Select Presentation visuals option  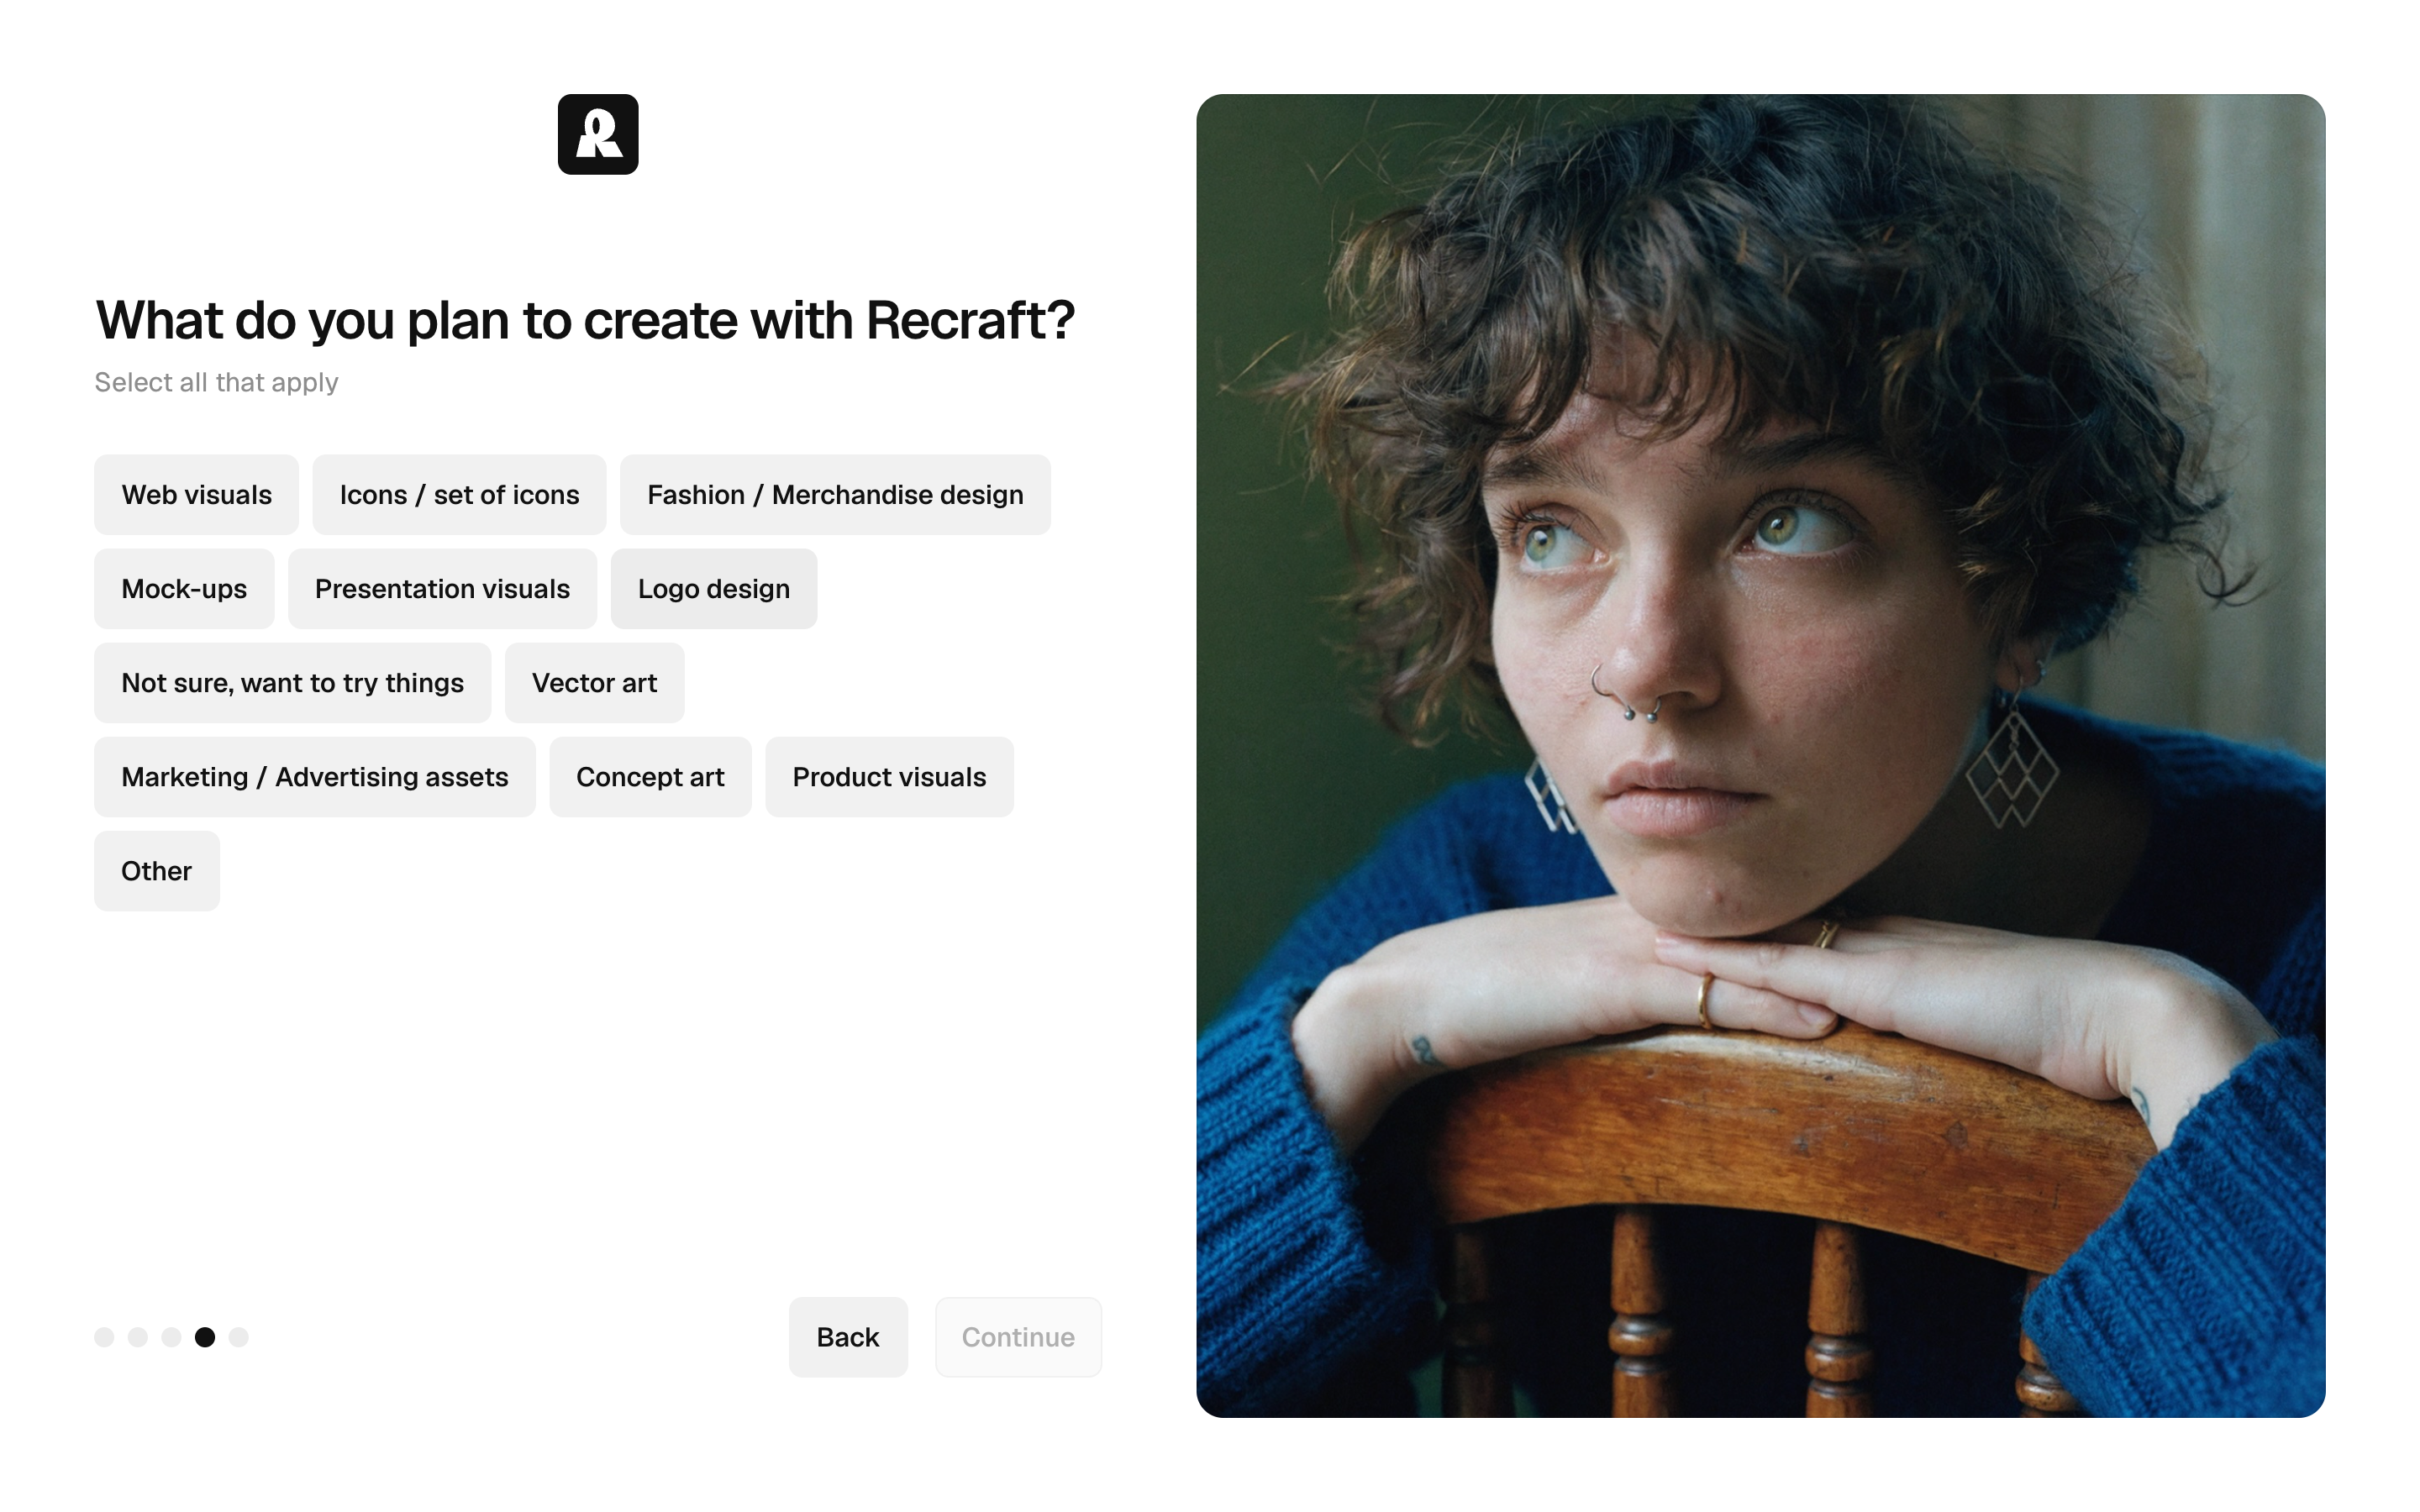pos(442,589)
